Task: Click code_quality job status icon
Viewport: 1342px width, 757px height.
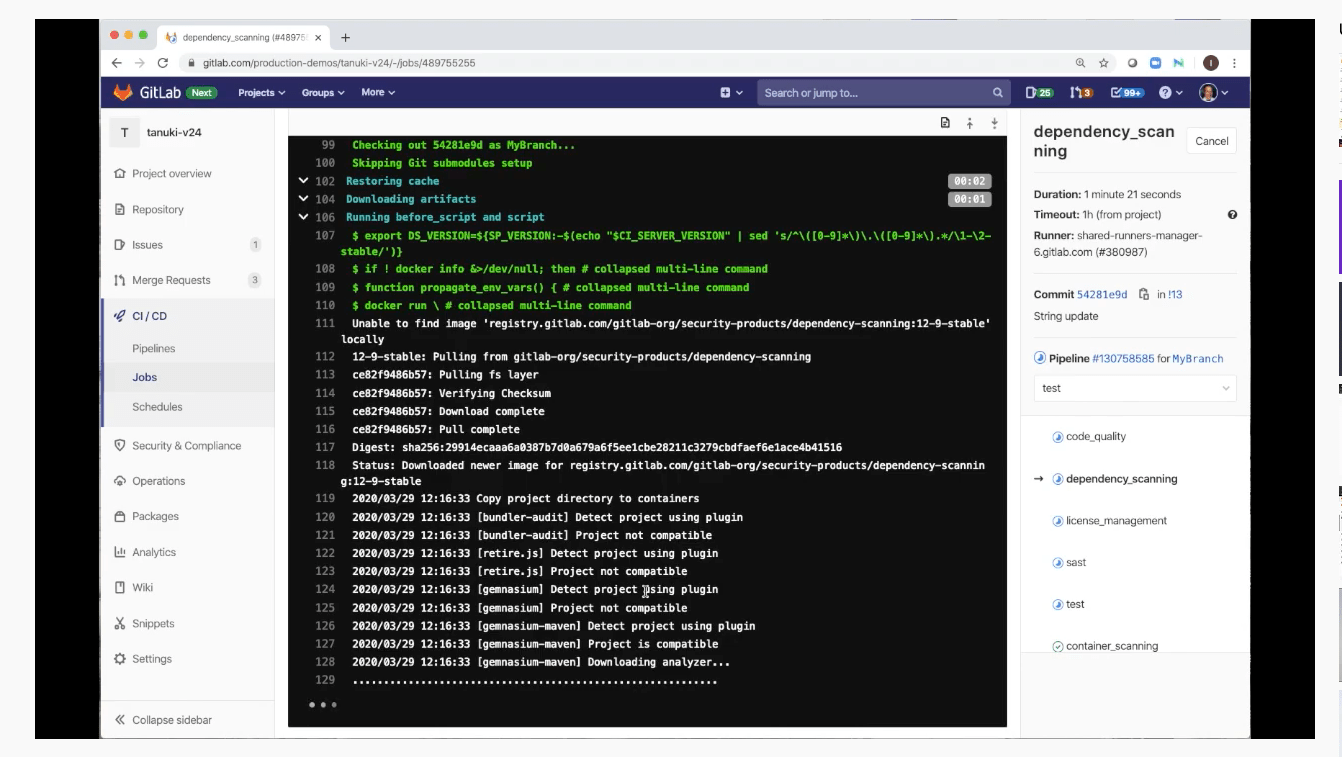Action: 1058,437
